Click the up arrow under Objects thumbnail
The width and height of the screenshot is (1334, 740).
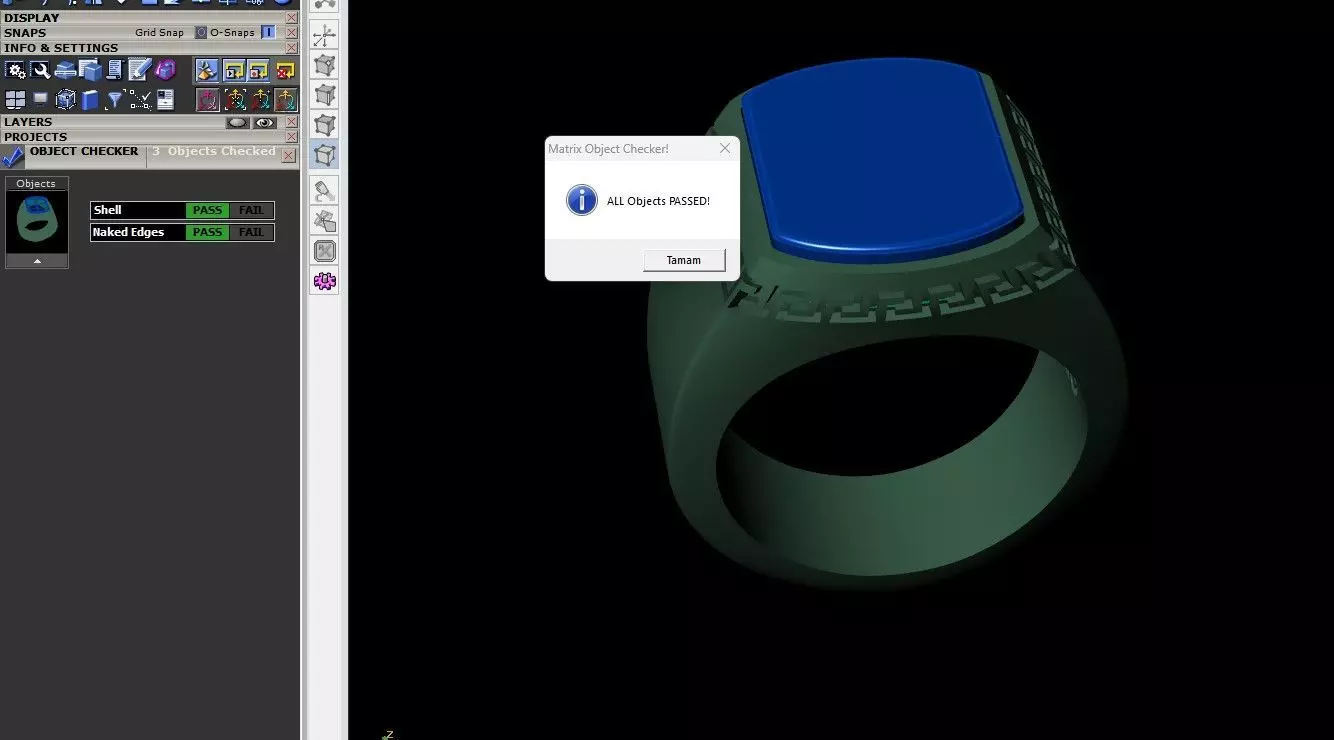coord(37,261)
